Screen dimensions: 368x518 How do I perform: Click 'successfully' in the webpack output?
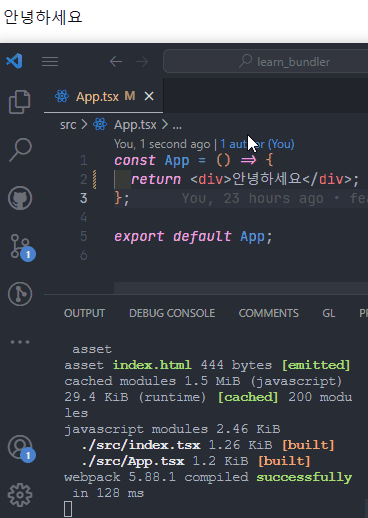(x=304, y=477)
